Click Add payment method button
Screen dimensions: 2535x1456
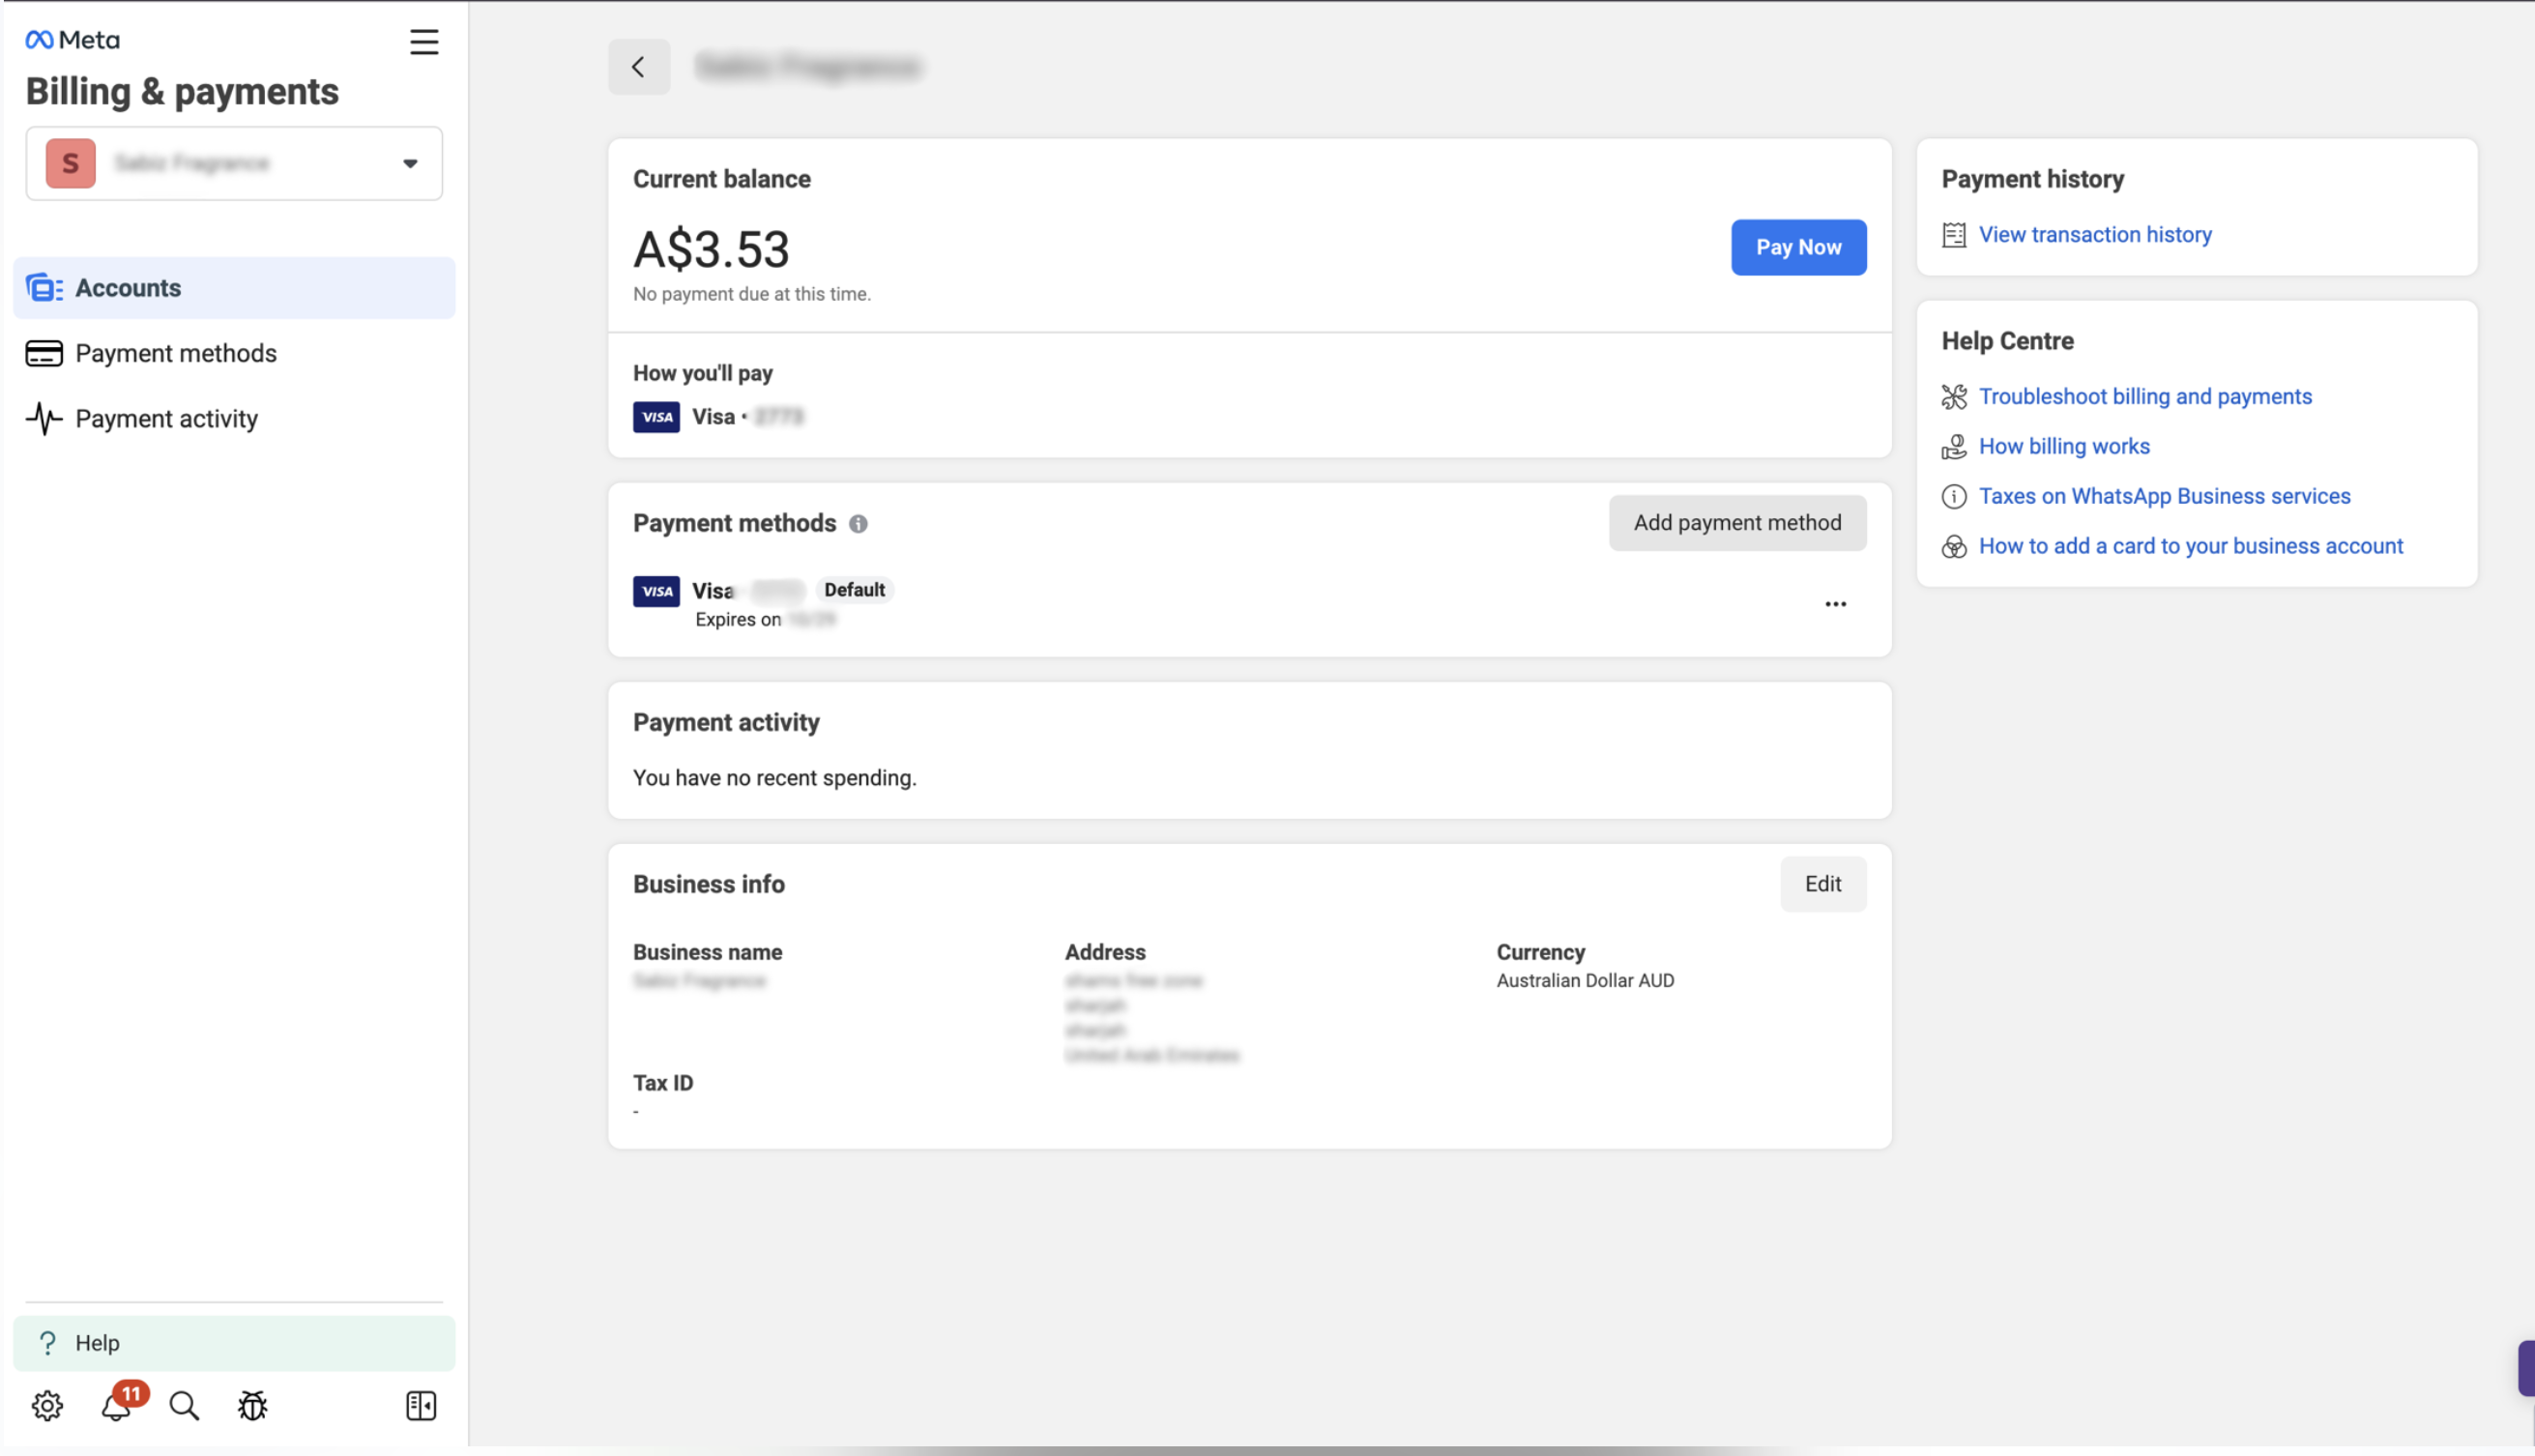tap(1736, 522)
